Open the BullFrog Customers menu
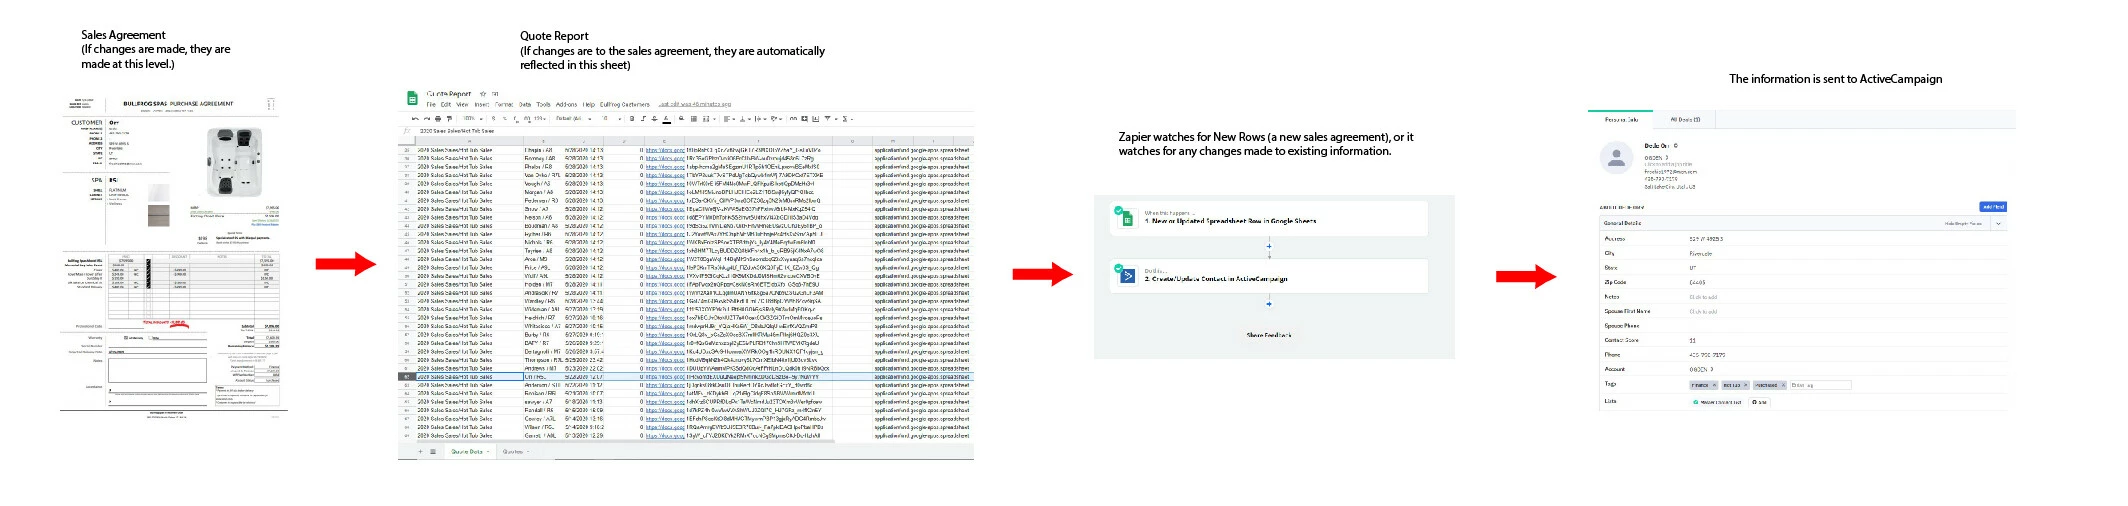Screen dimensions: 2128x506 point(625,104)
